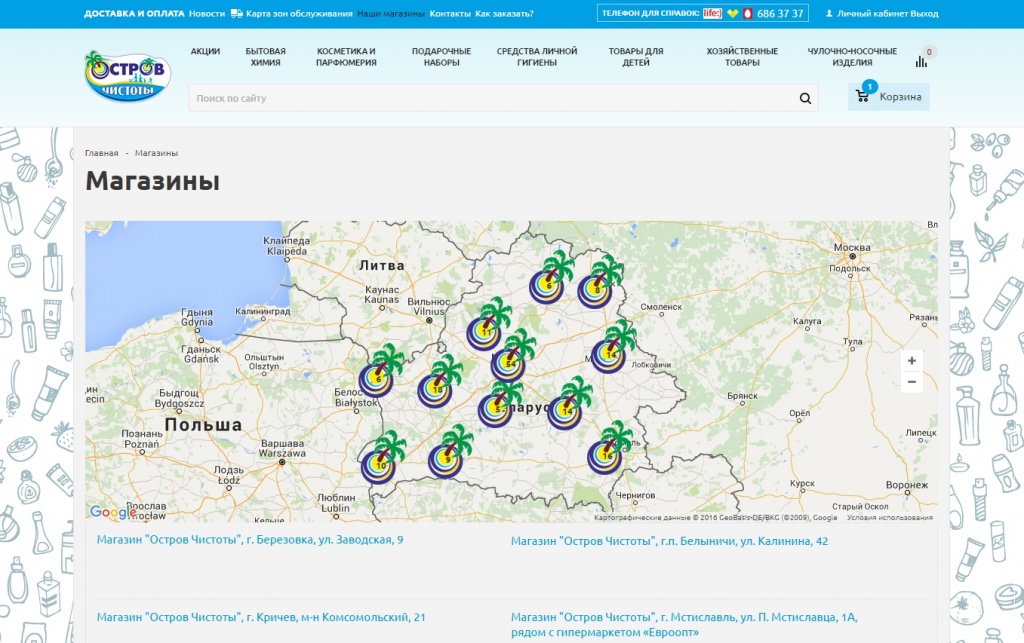Click the Калининград label on the map
Image resolution: width=1024 pixels, height=643 pixels.
click(x=263, y=311)
